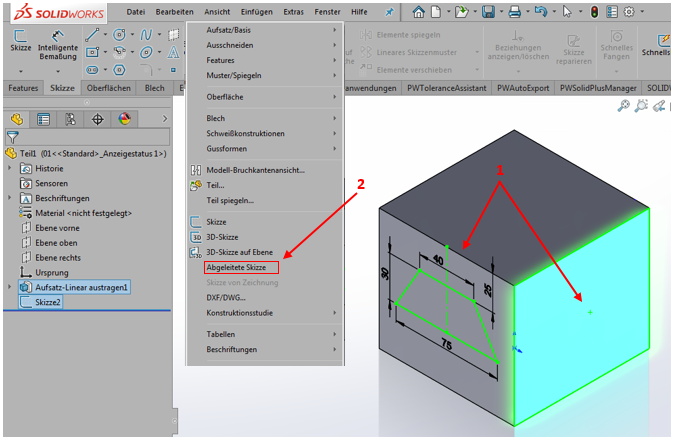
Task: Expand the Historie tree node
Action: 10,169
